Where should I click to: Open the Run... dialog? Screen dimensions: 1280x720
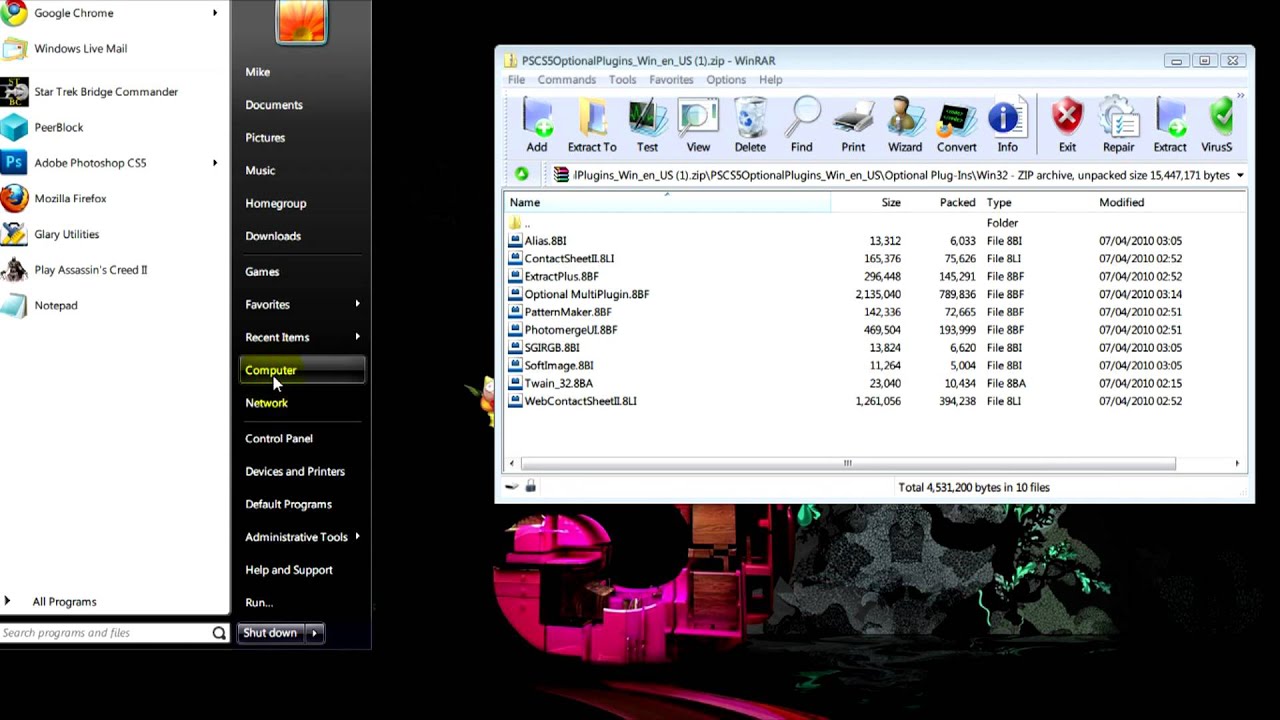pyautogui.click(x=259, y=603)
